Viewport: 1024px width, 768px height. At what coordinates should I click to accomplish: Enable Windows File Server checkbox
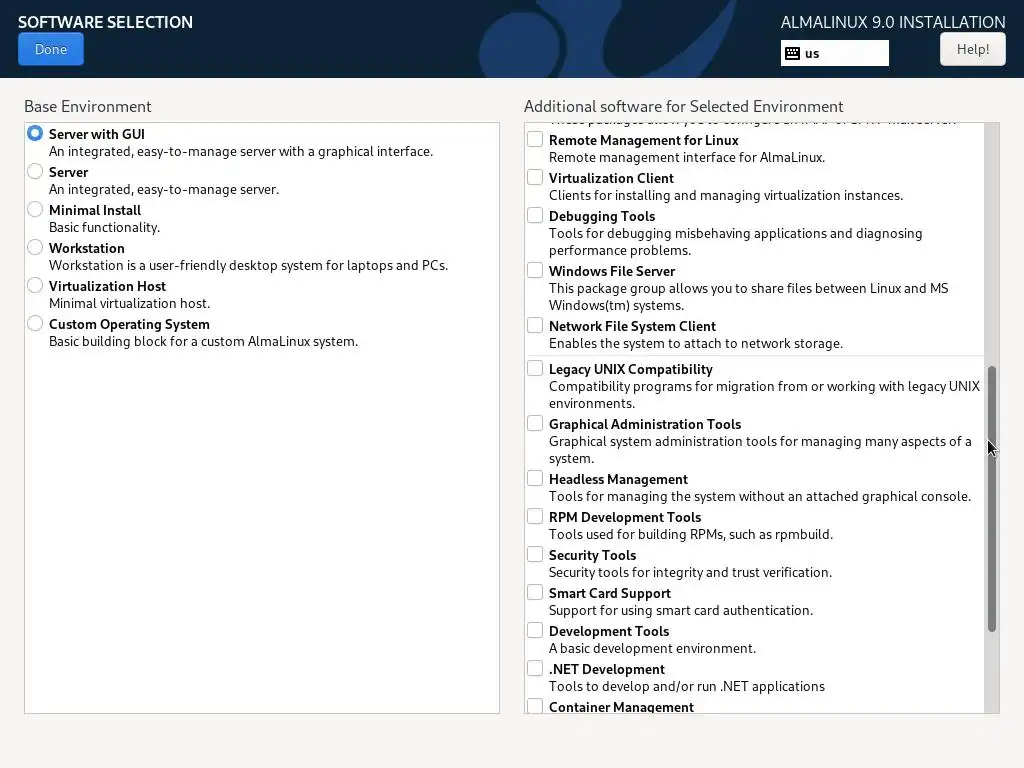(535, 270)
